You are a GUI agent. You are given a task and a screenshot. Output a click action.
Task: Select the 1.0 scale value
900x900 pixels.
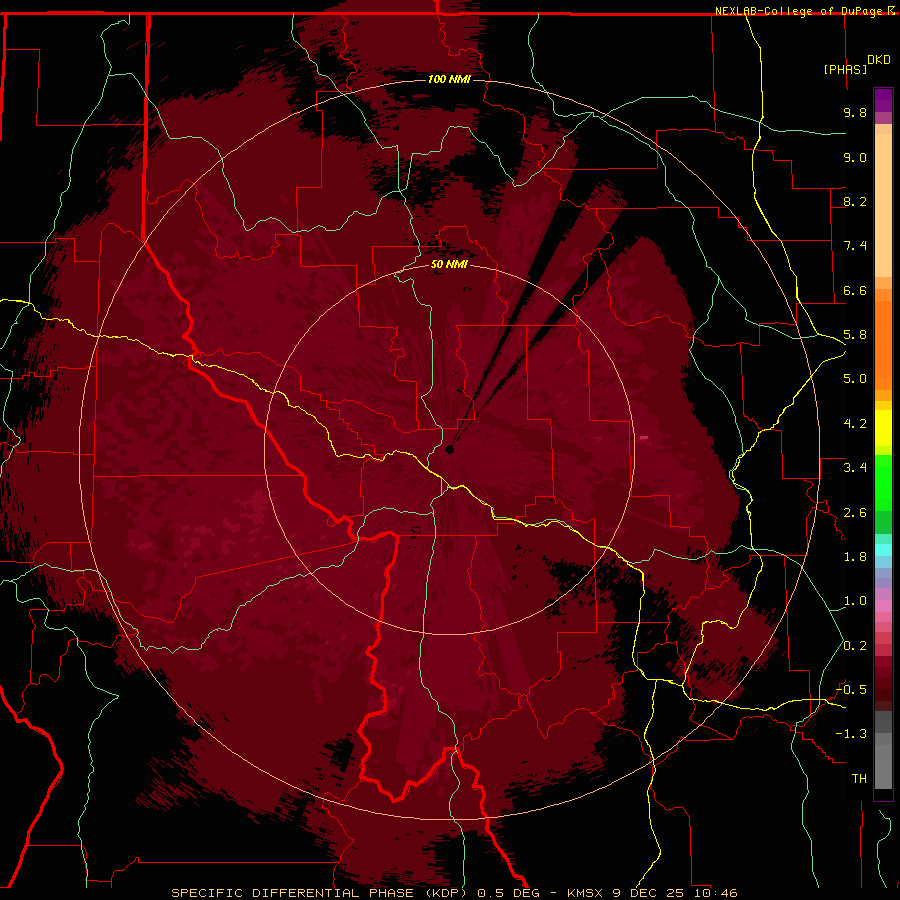coord(855,601)
